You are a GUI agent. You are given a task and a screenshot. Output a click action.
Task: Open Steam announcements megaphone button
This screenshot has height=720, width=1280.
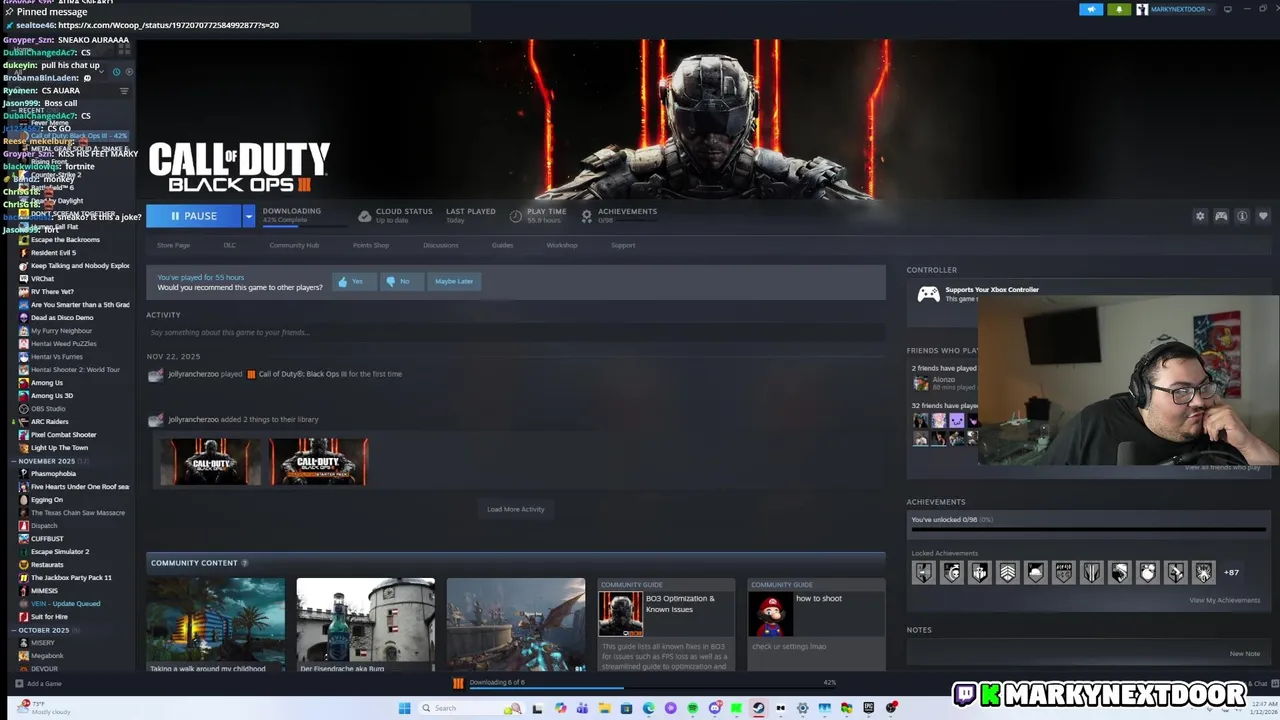1091,9
